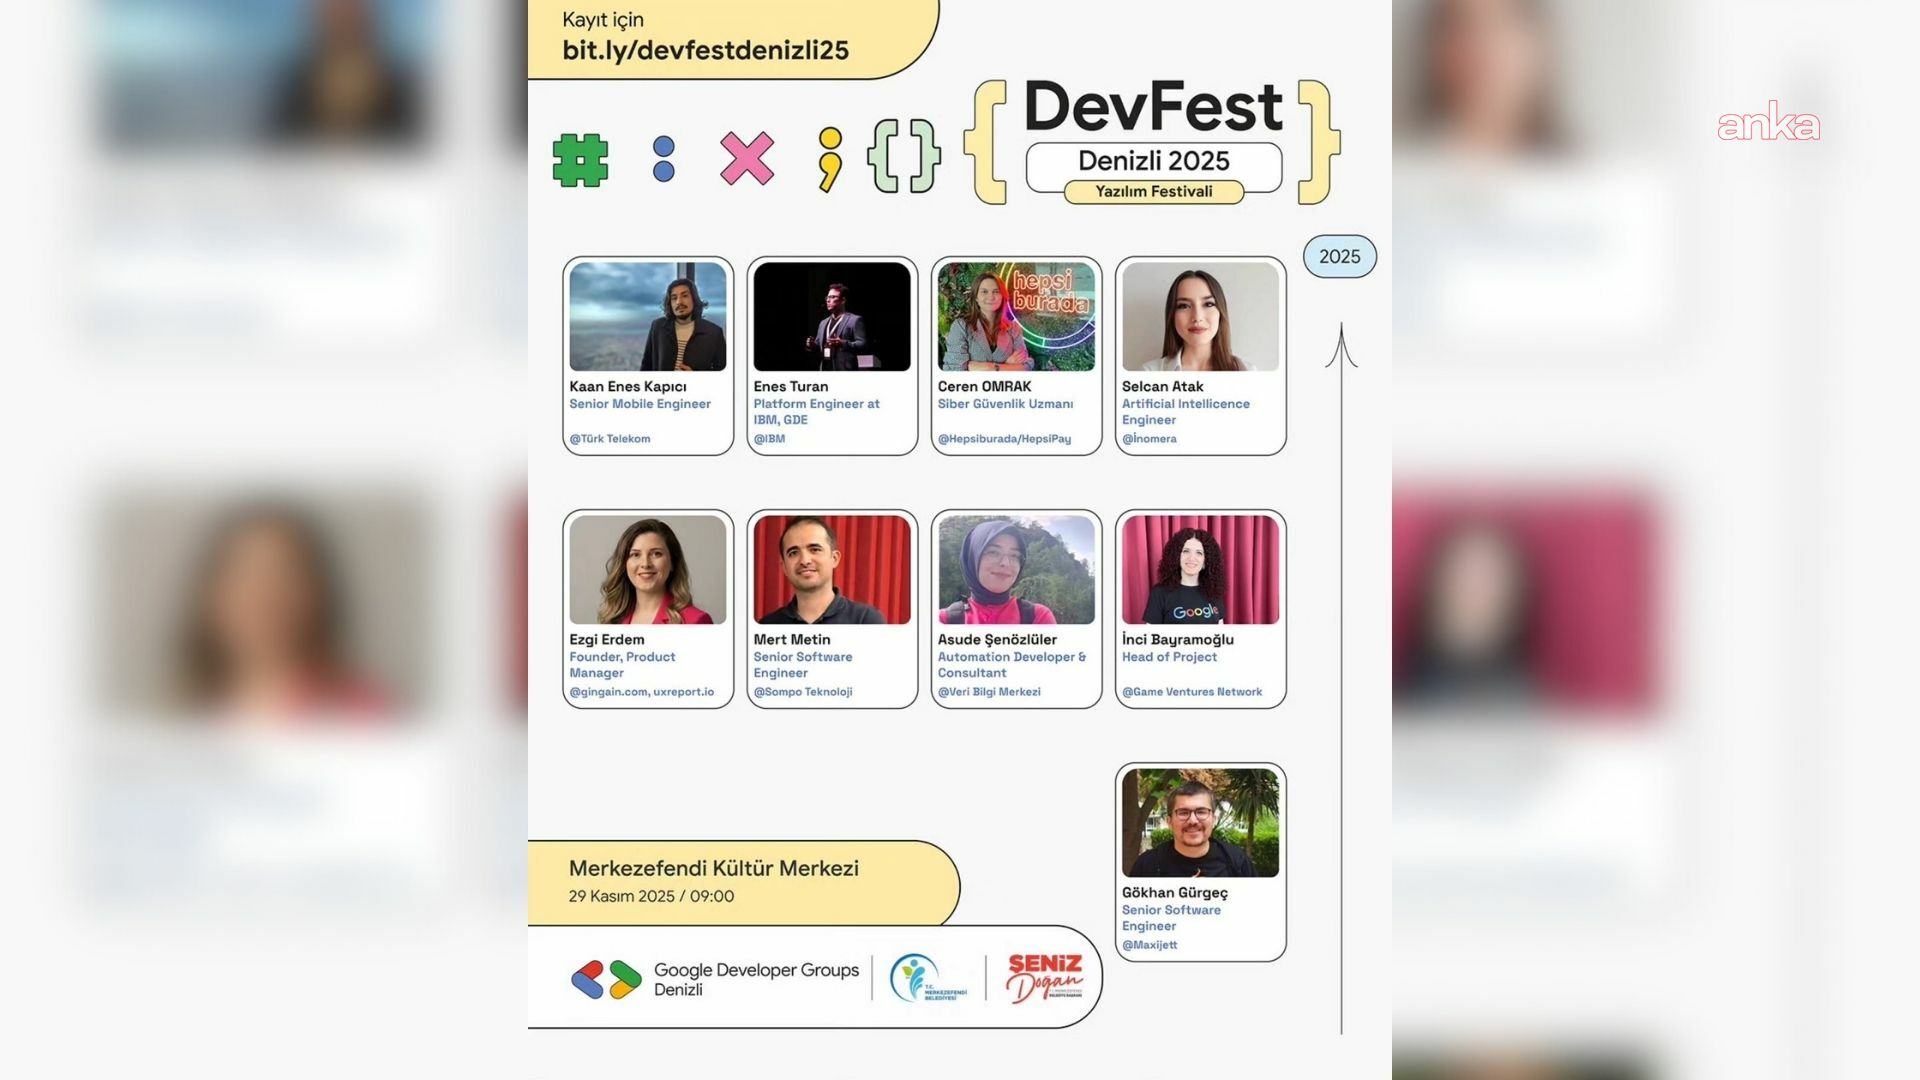Open the bit.ly/devfestdenizli25 registration link
Viewport: 1920px width, 1080px height.
[x=705, y=51]
